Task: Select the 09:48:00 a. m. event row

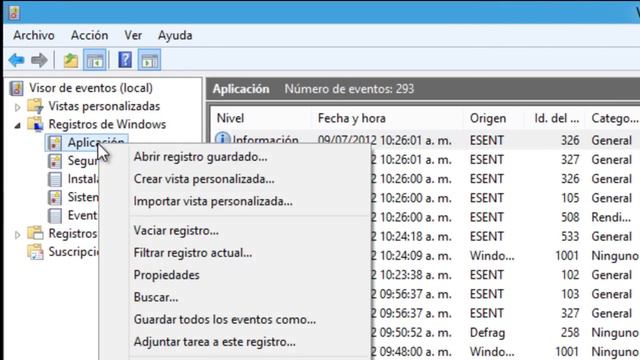Action: pyautogui.click(x=505, y=352)
